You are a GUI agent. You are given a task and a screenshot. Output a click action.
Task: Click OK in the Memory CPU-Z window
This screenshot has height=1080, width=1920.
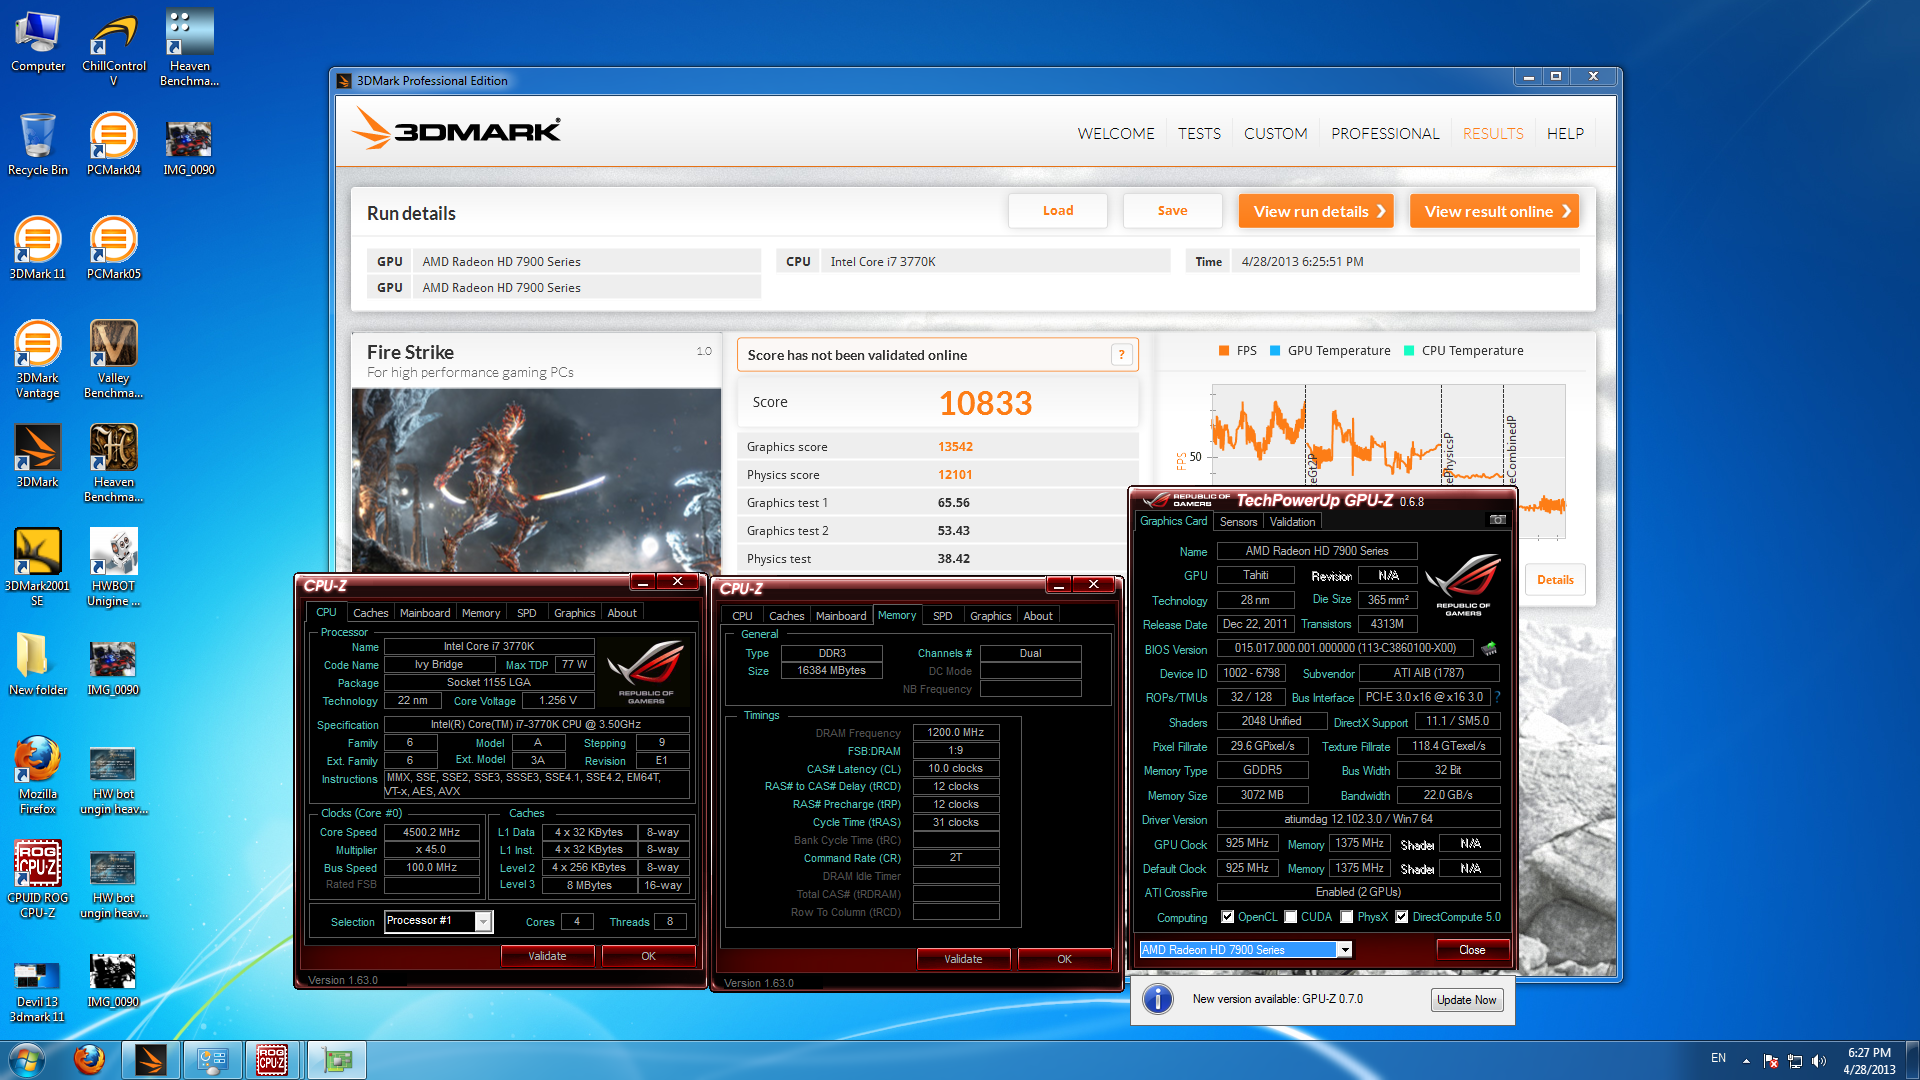point(1064,959)
